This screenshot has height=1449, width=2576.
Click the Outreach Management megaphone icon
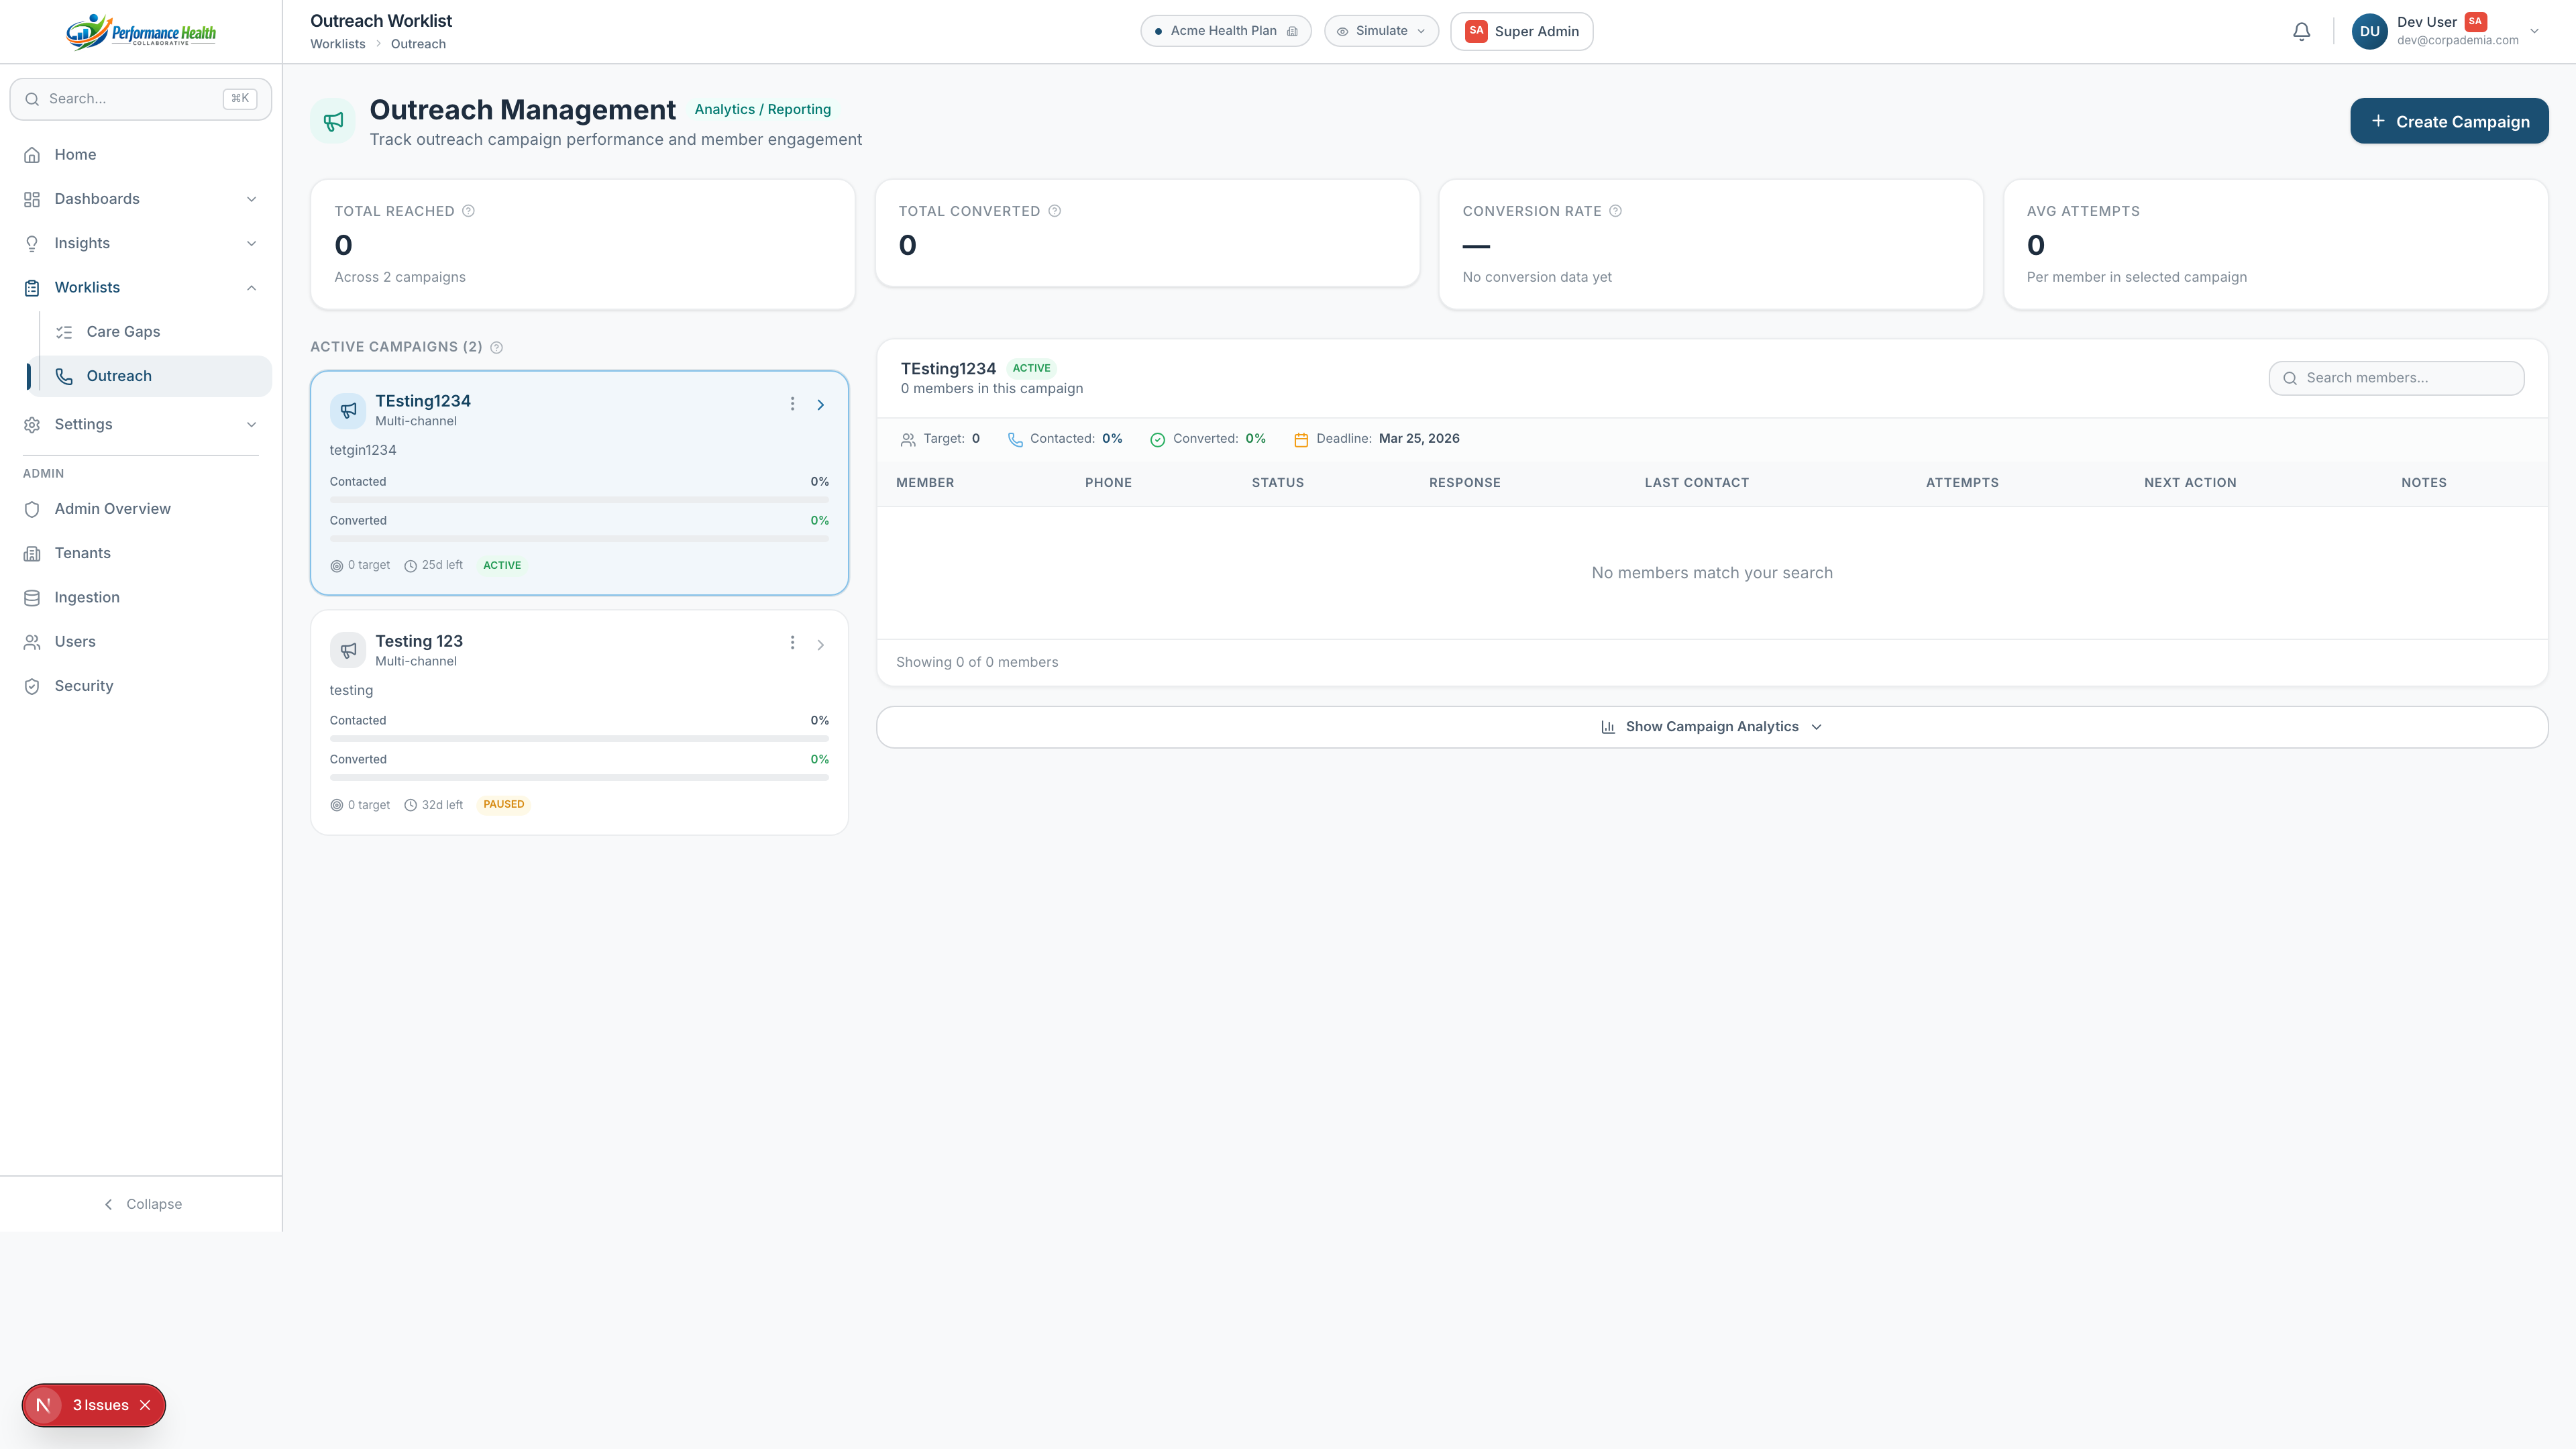click(333, 121)
